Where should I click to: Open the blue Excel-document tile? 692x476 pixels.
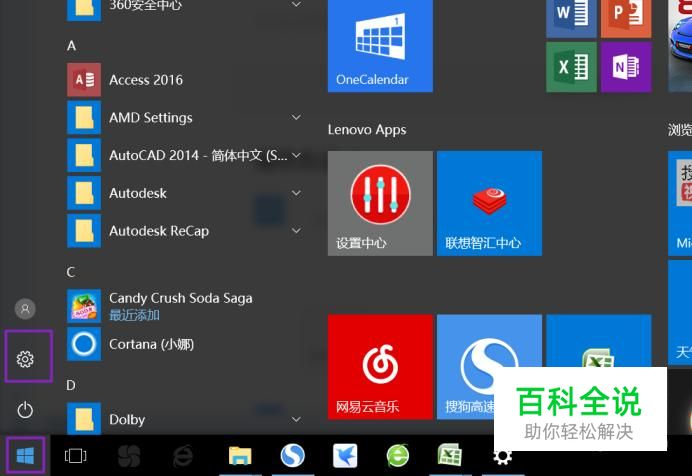click(599, 341)
